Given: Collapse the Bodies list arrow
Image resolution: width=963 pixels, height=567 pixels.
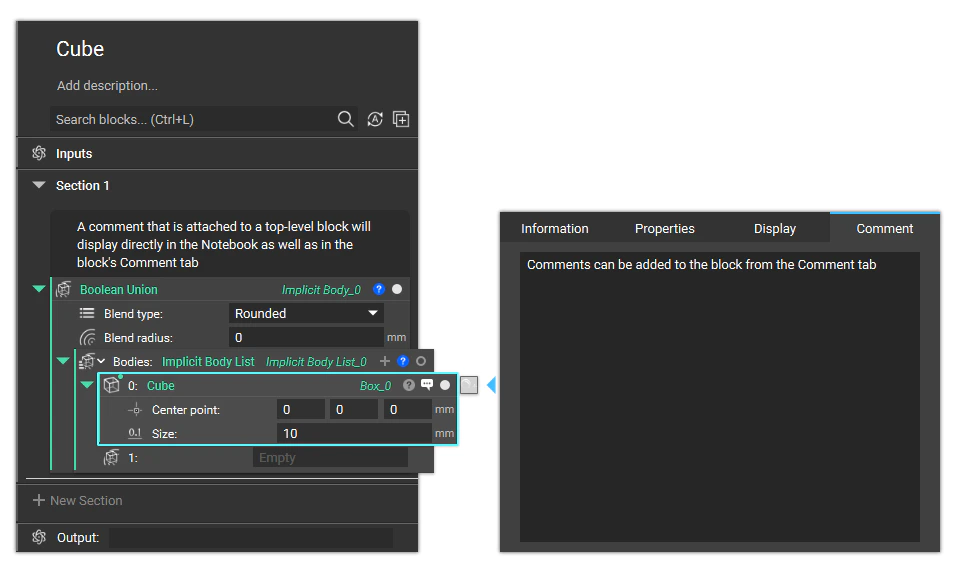Looking at the screenshot, I should (x=63, y=361).
